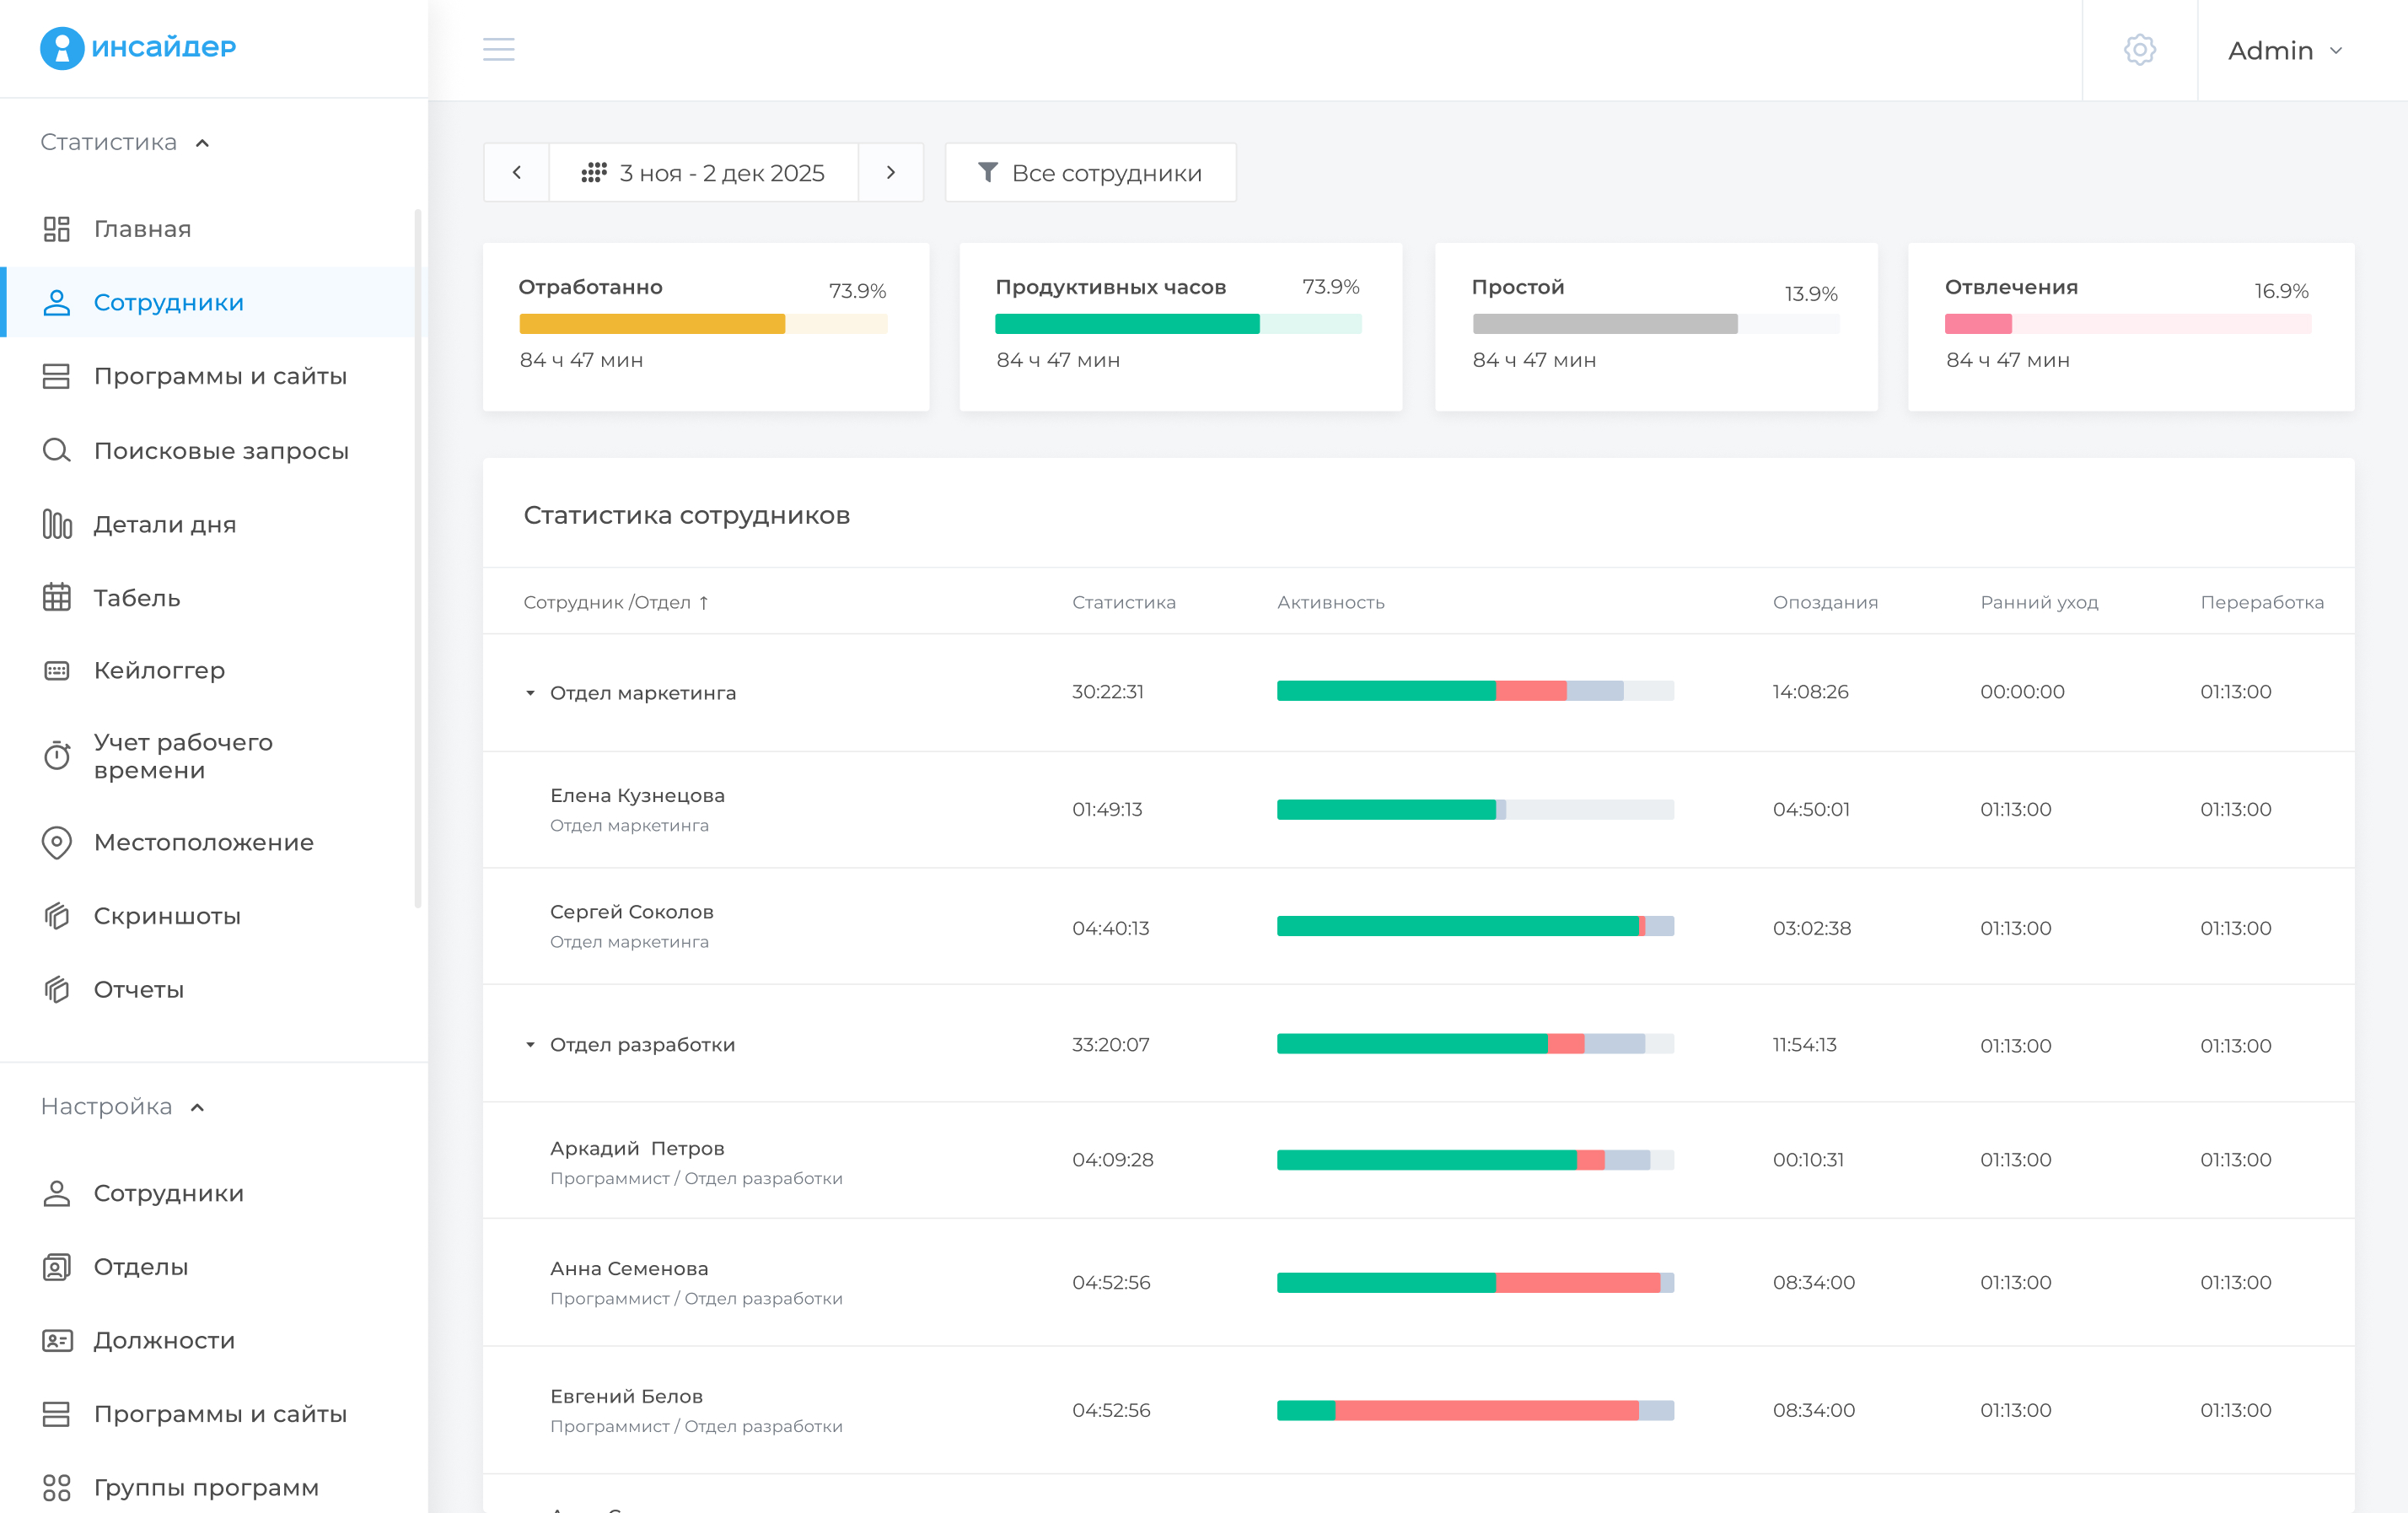Click the work time stopwatch icon
Viewport: 2408px width, 1513px height.
(57, 756)
